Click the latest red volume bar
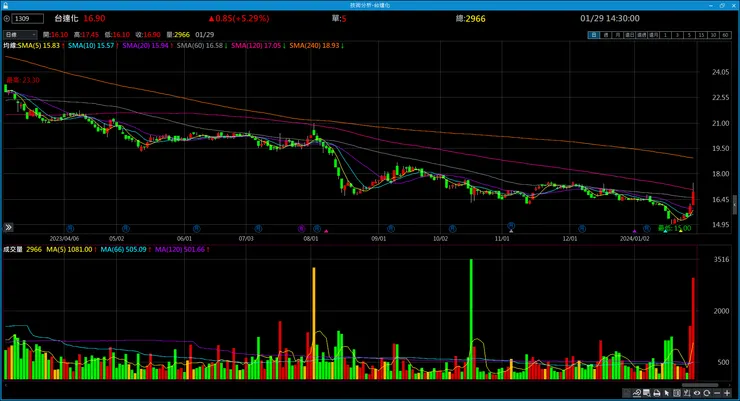The width and height of the screenshot is (740, 401). click(x=693, y=328)
